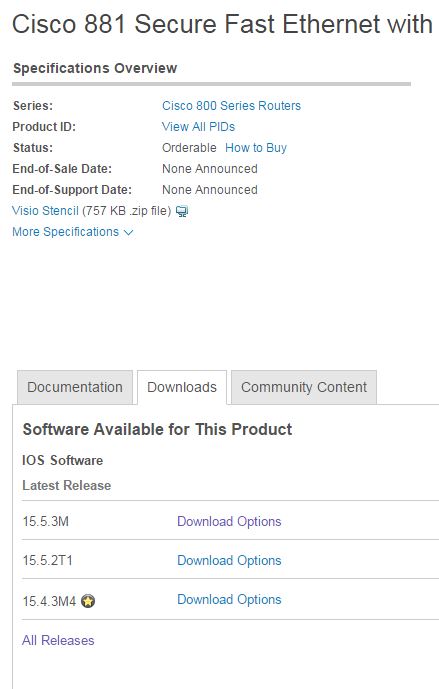The height and width of the screenshot is (689, 439).
Task: Download the Visio Stencil zip file
Action: coord(45,211)
